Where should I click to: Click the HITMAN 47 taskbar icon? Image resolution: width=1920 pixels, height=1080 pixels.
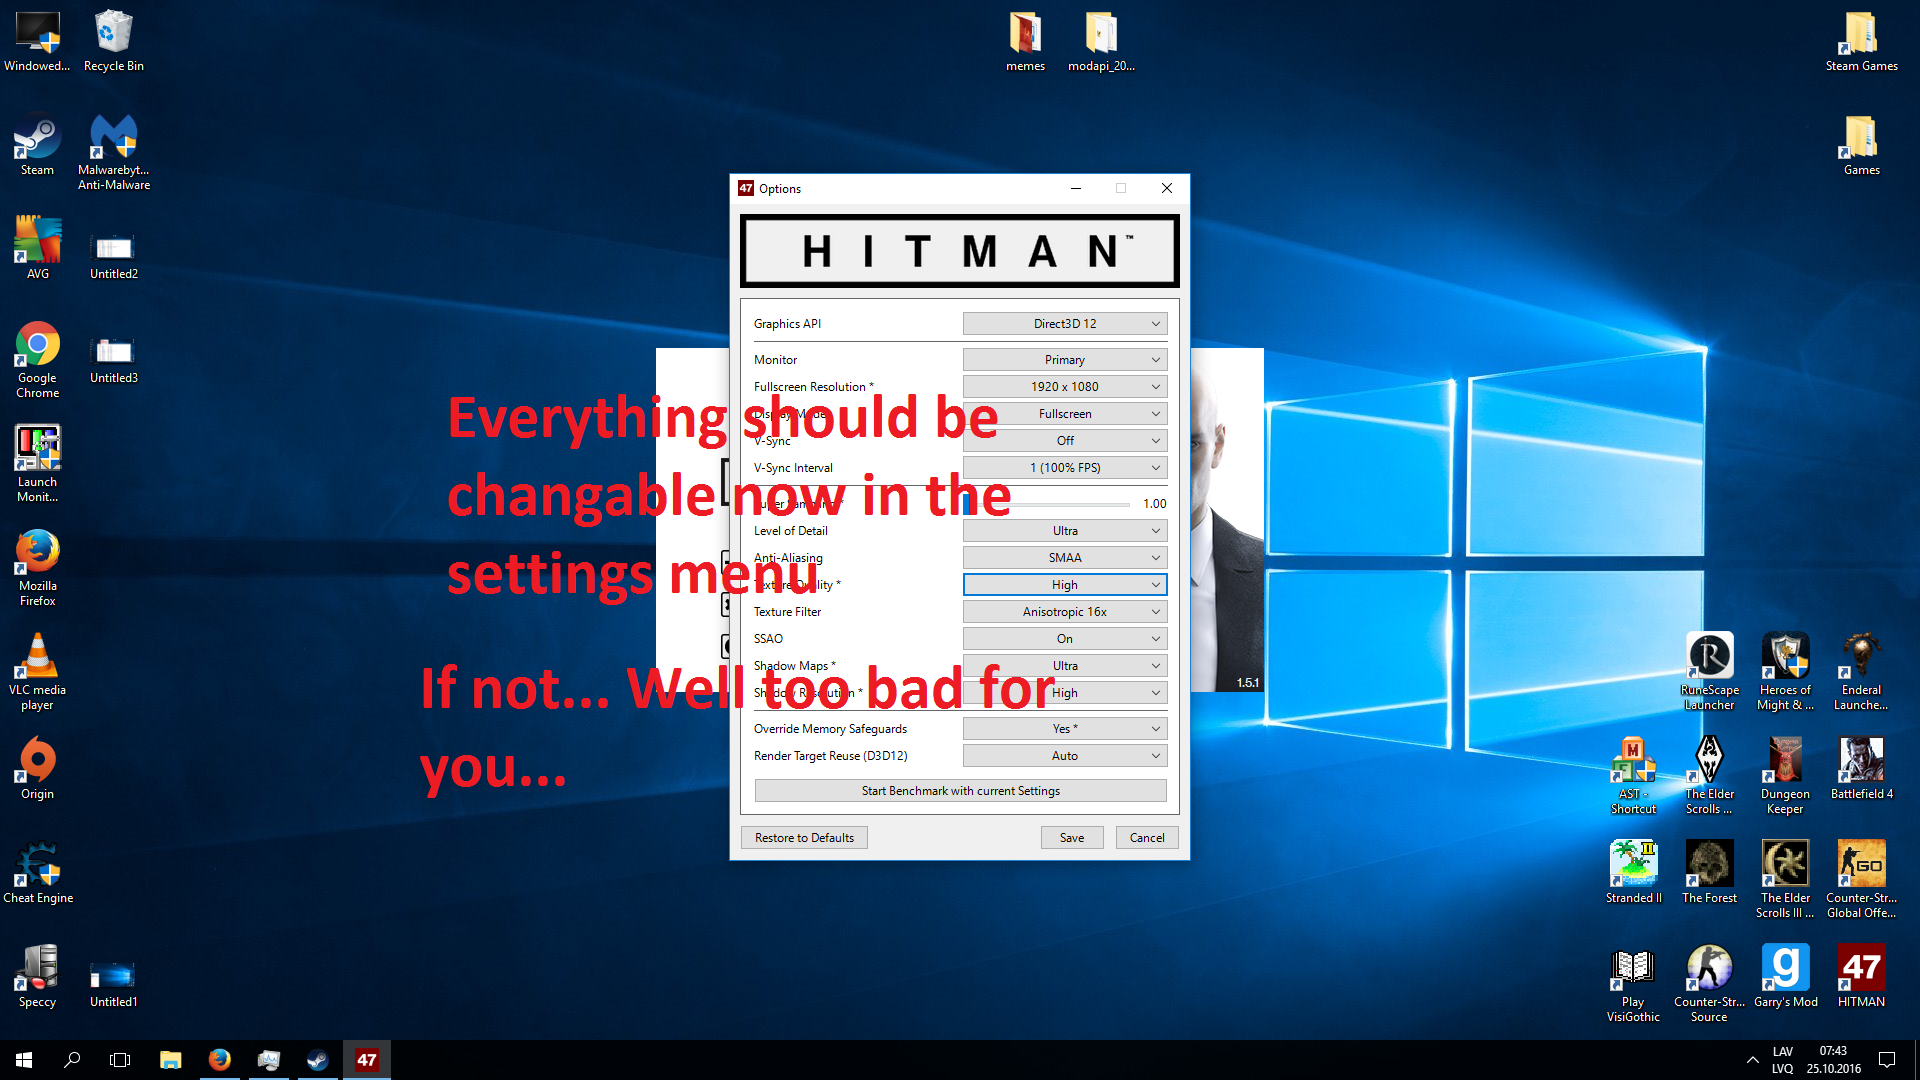point(367,1060)
